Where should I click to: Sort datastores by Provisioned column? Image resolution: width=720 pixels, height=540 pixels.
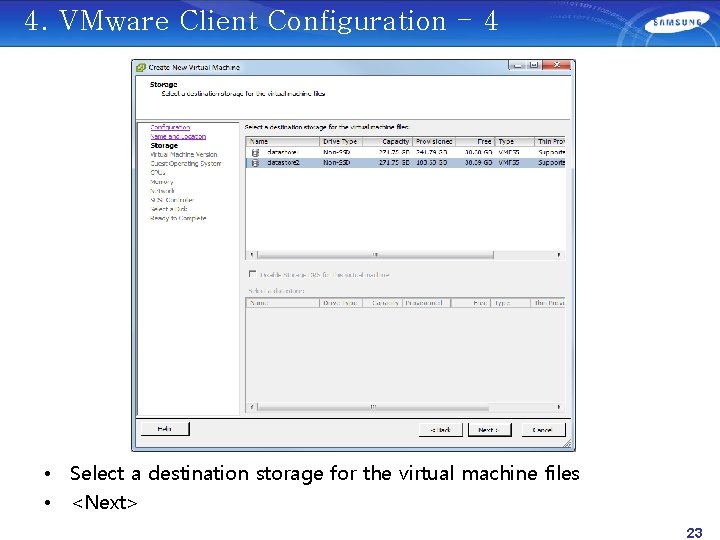pyautogui.click(x=434, y=141)
